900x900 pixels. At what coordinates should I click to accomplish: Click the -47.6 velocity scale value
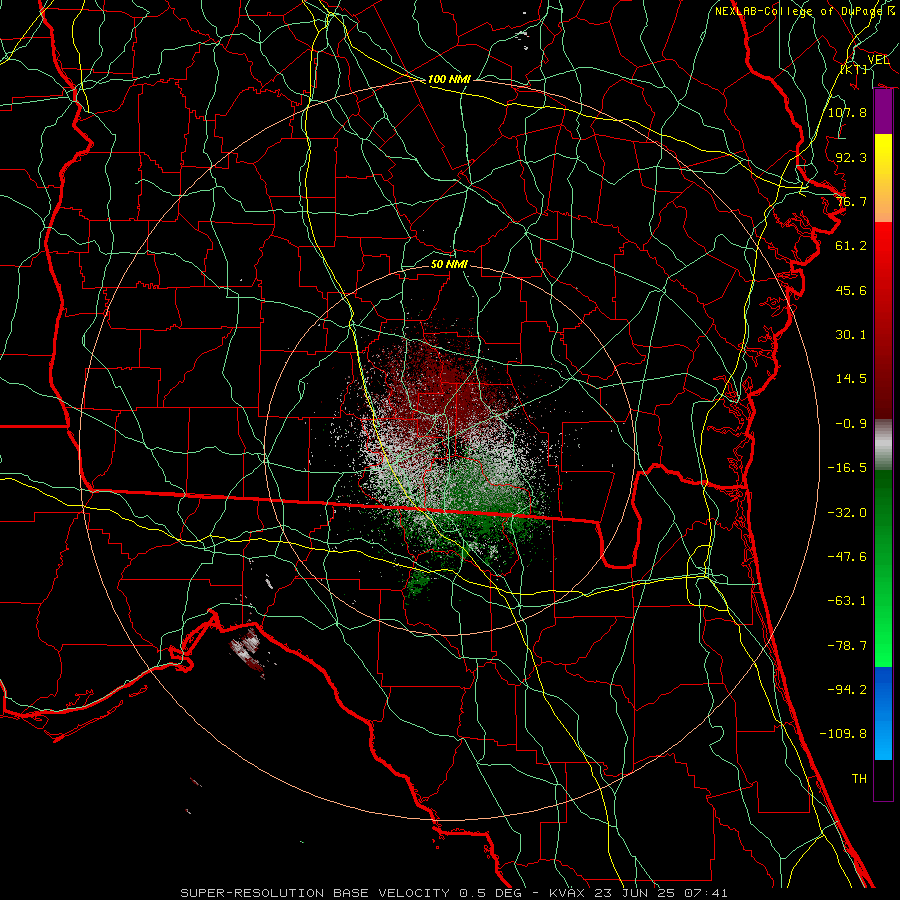pos(847,557)
